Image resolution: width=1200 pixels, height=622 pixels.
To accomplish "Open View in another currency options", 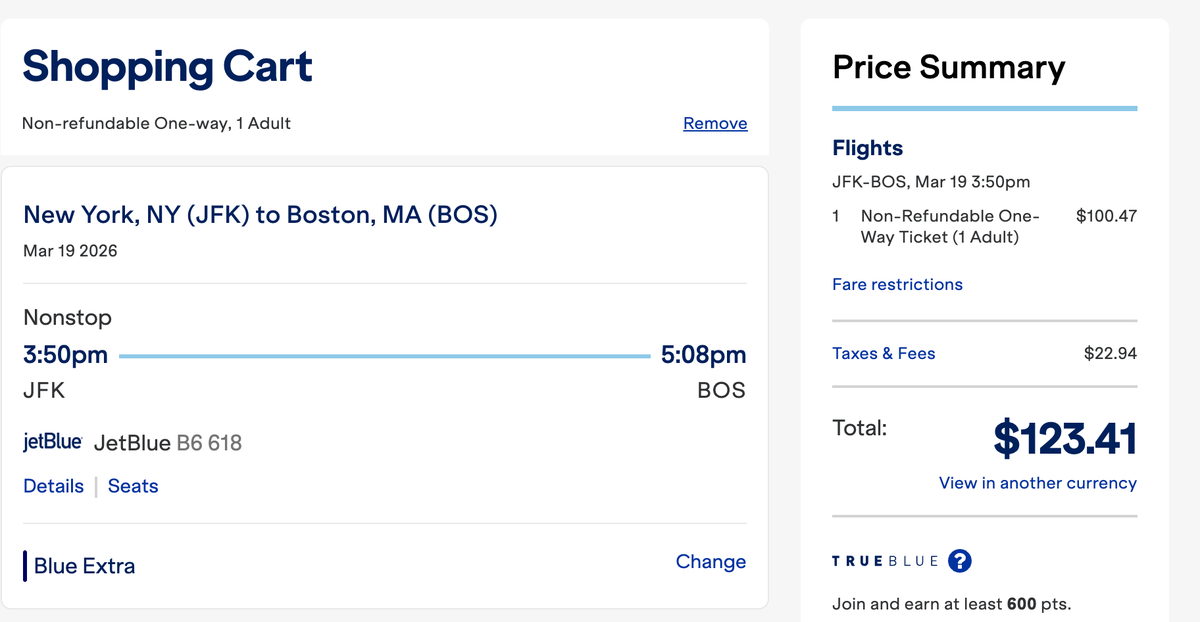I will coord(1037,483).
